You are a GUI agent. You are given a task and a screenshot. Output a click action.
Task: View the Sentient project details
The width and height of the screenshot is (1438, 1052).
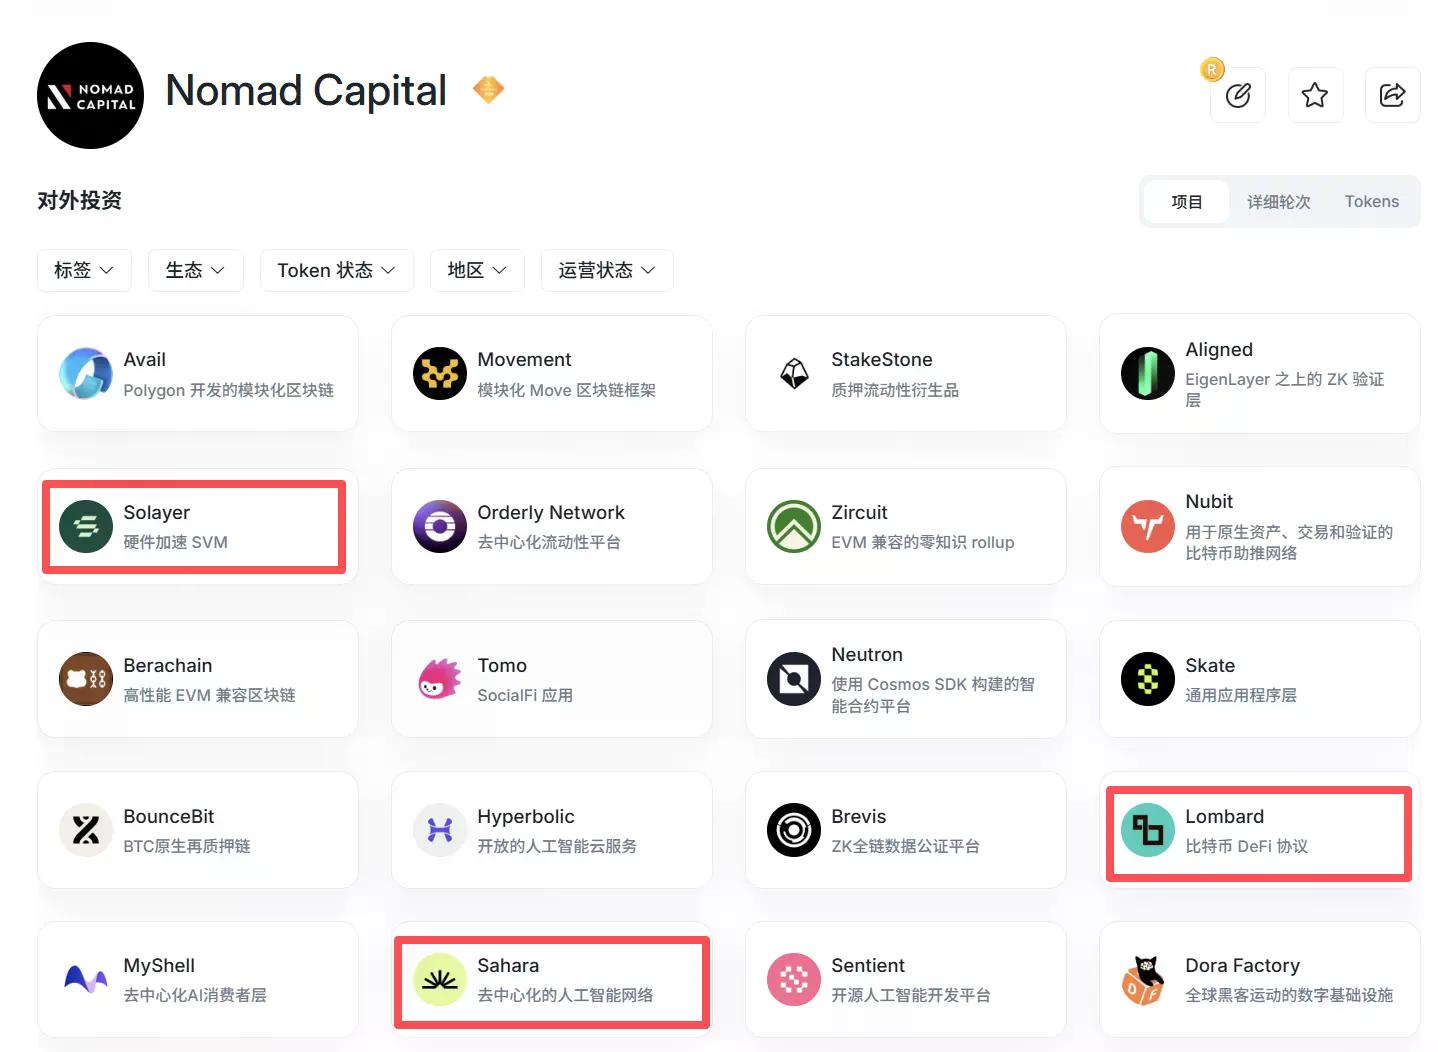pos(905,980)
